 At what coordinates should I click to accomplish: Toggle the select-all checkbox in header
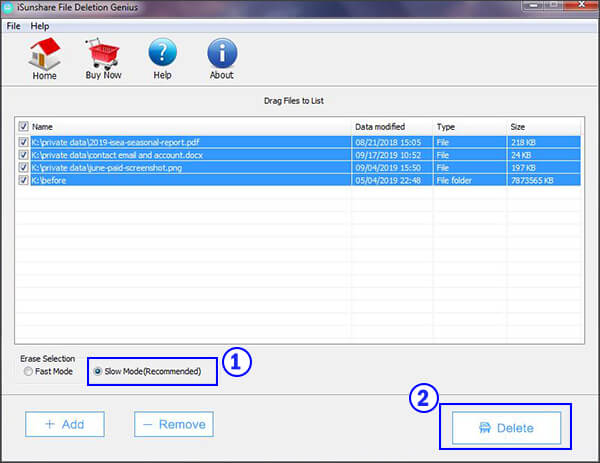pyautogui.click(x=23, y=126)
